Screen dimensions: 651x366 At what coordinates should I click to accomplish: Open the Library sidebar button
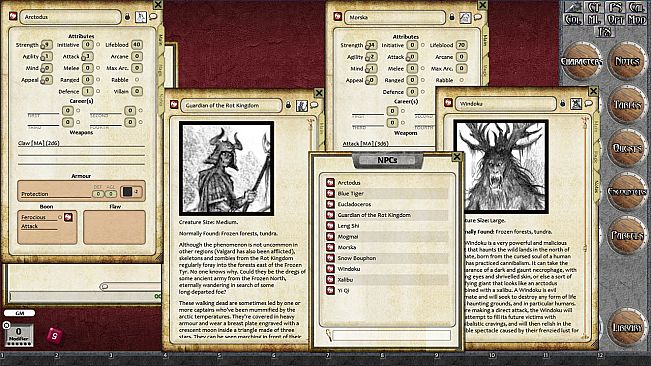(x=627, y=328)
